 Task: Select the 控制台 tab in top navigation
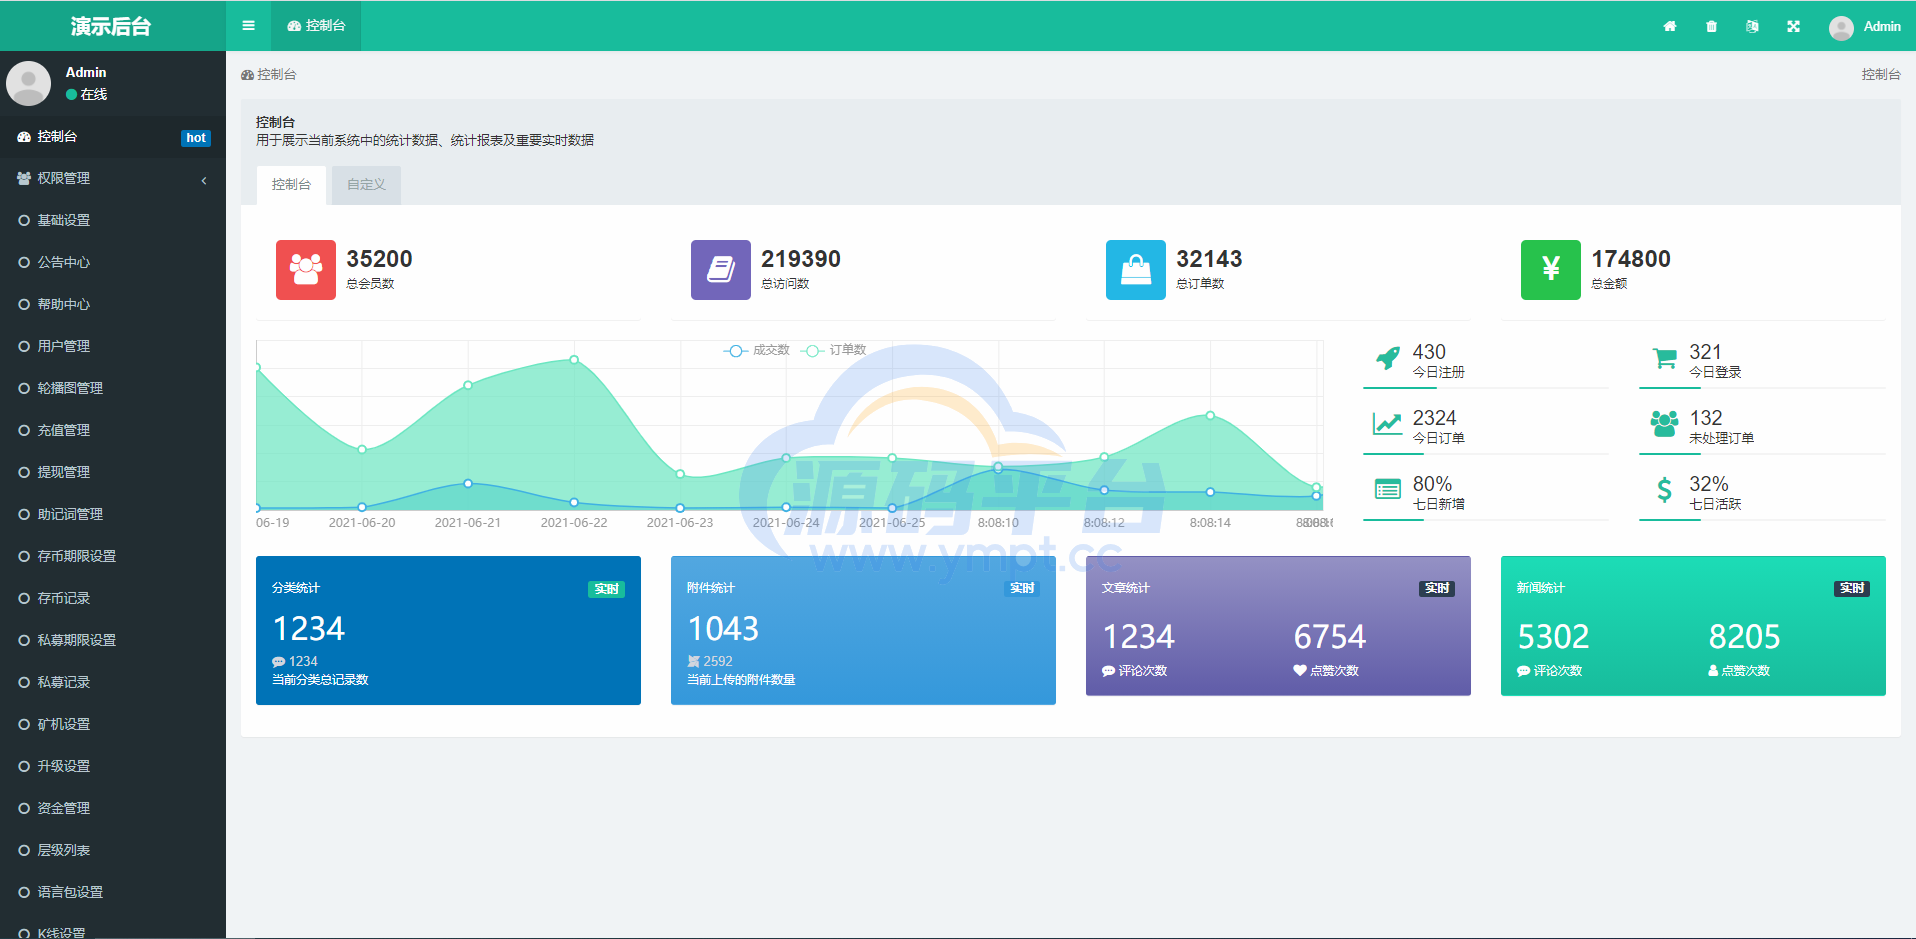point(316,26)
